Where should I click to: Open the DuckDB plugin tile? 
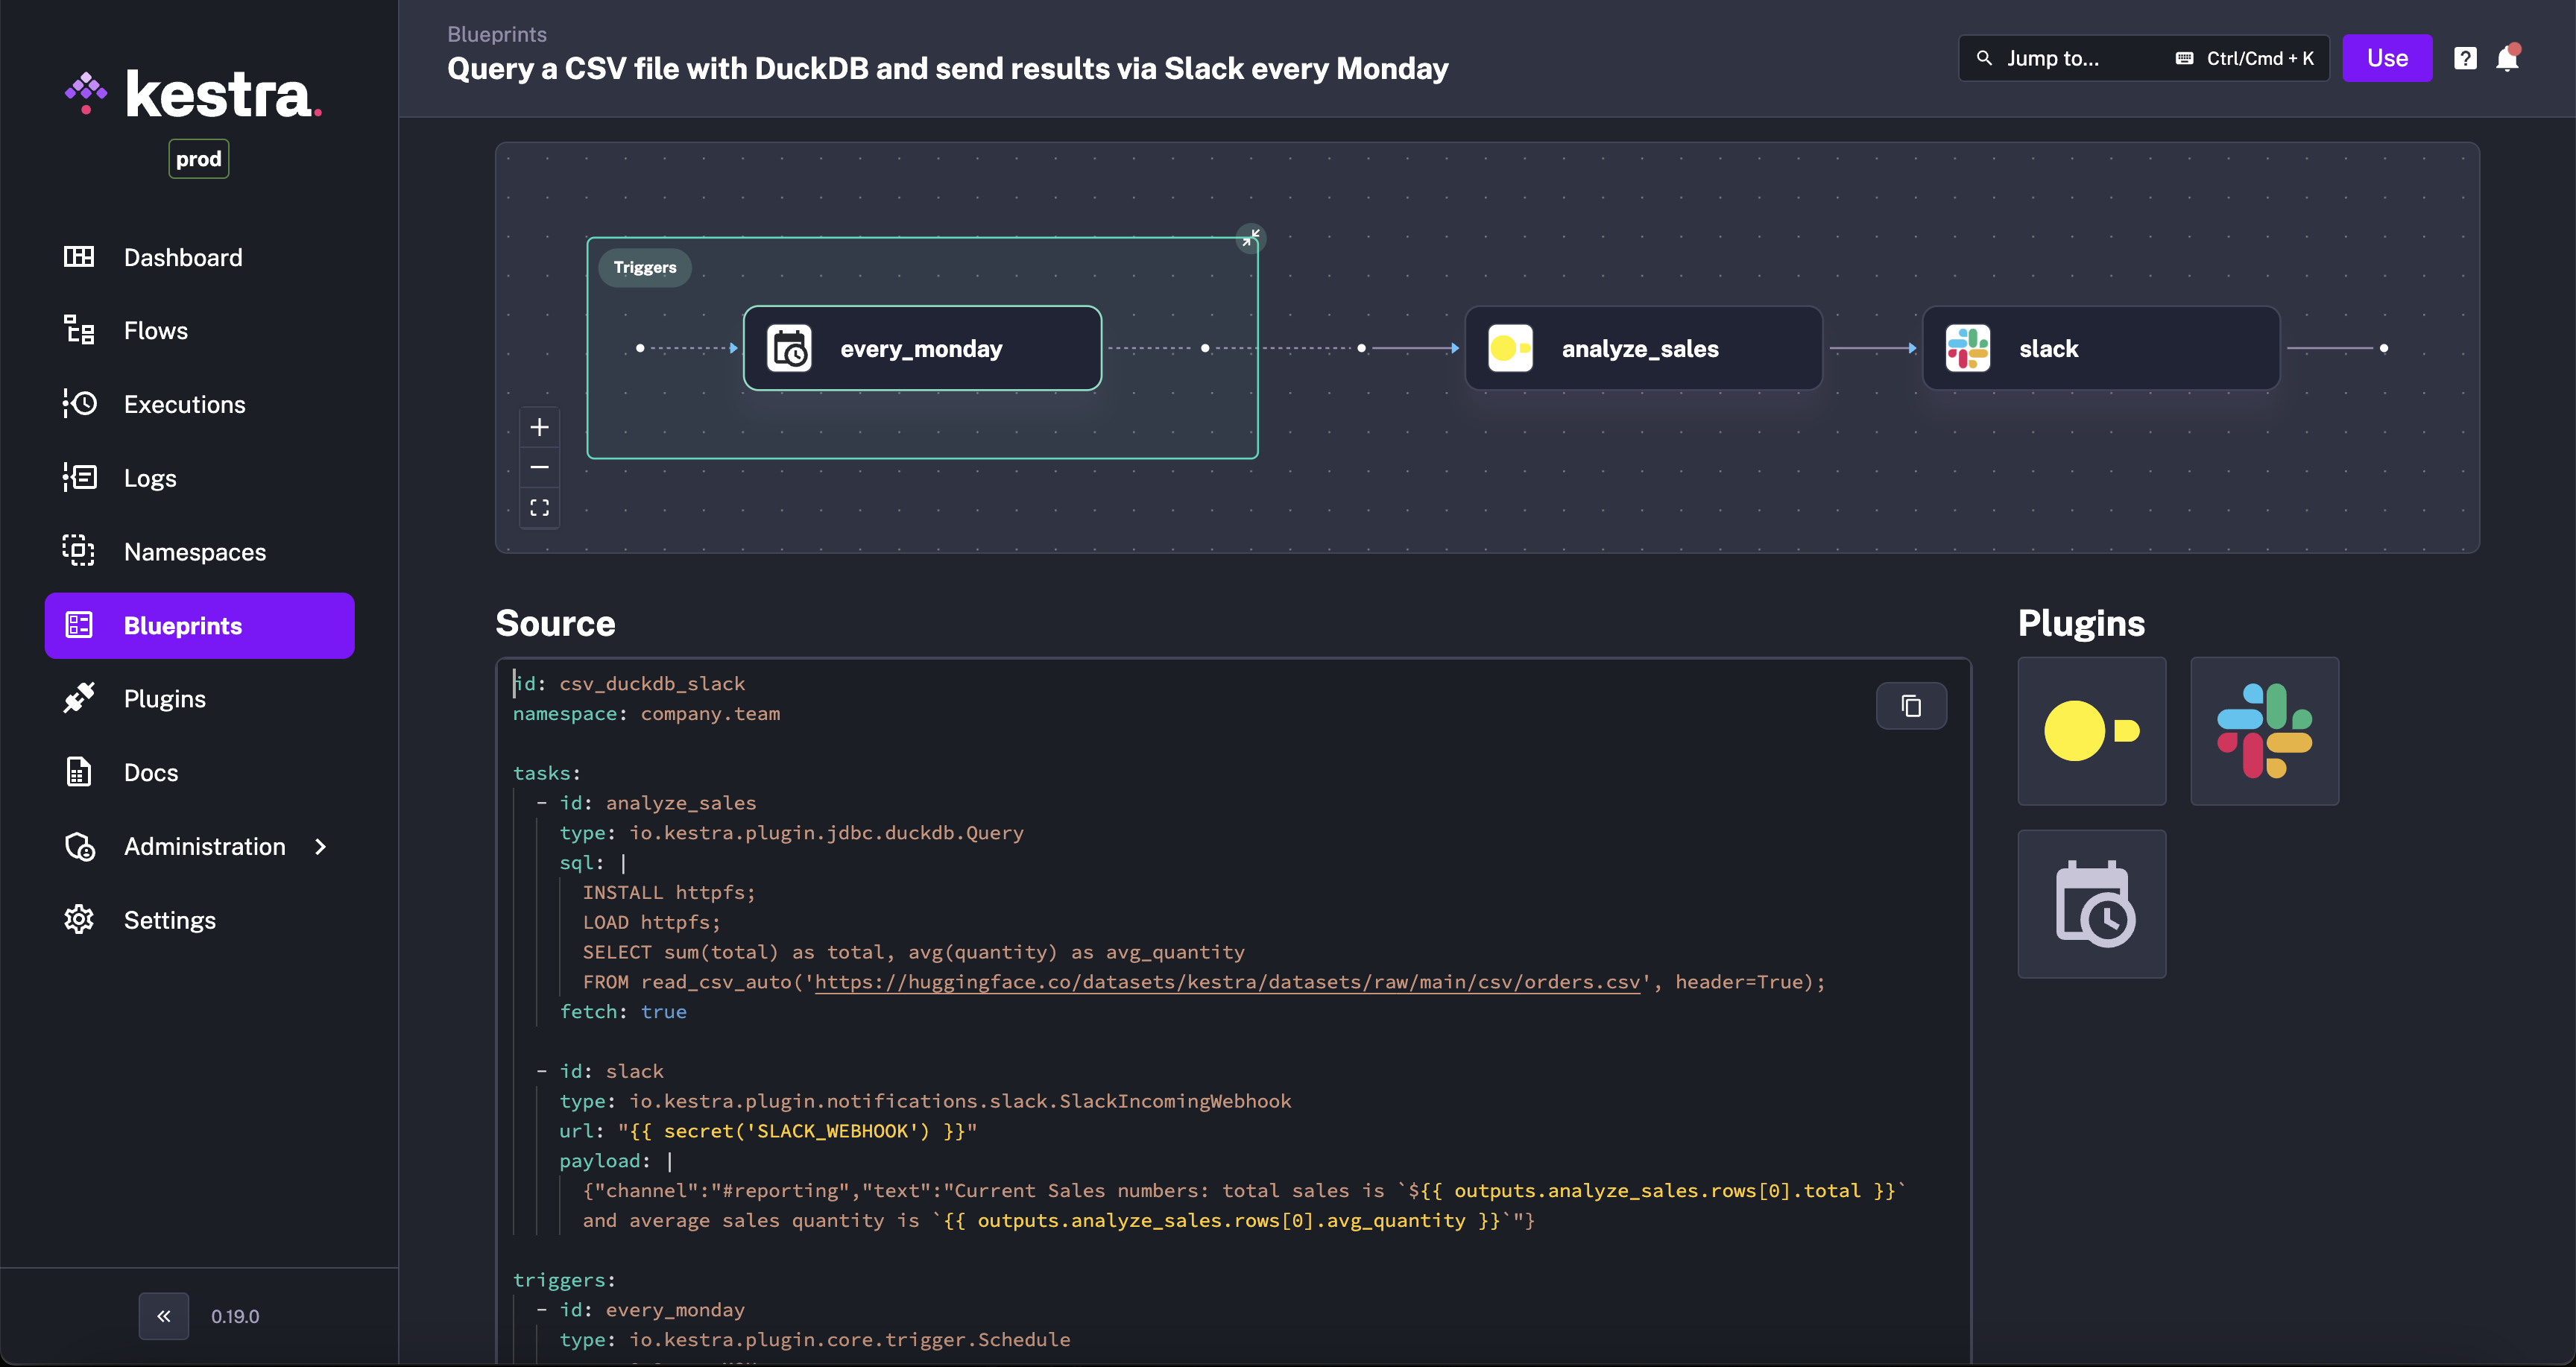pyautogui.click(x=2091, y=731)
